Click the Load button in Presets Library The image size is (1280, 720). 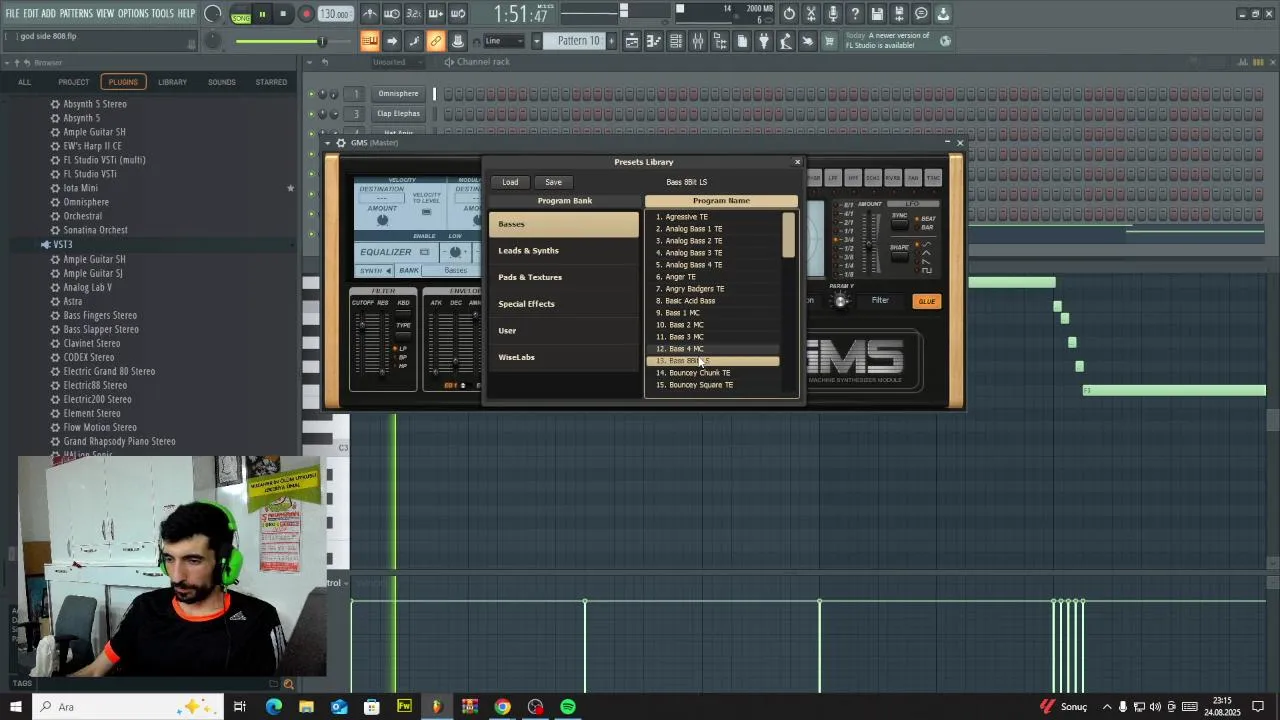click(510, 182)
